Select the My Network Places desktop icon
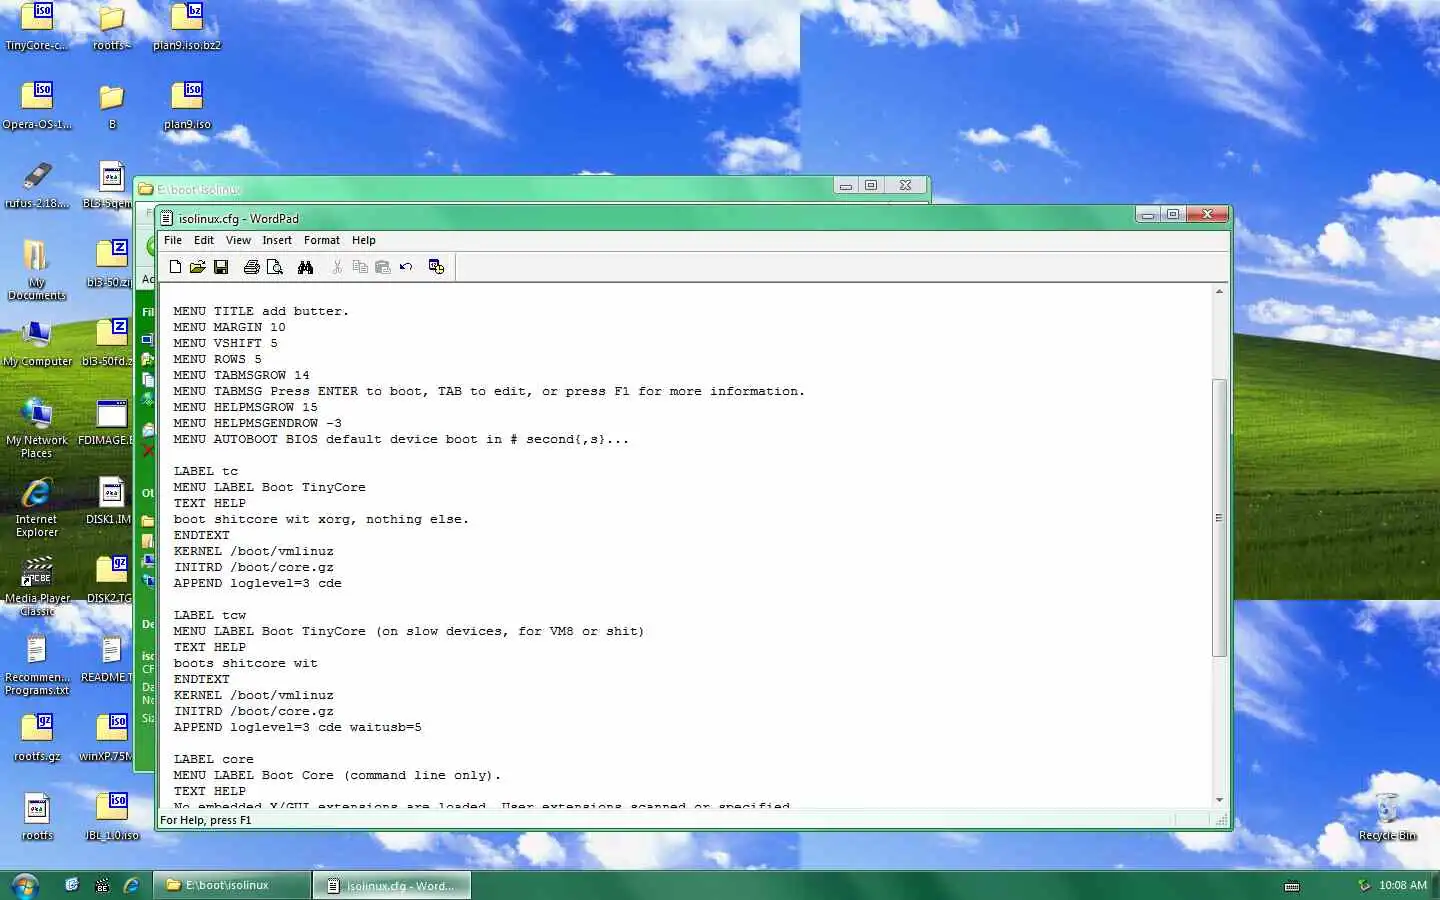The height and width of the screenshot is (900, 1440). (x=37, y=428)
